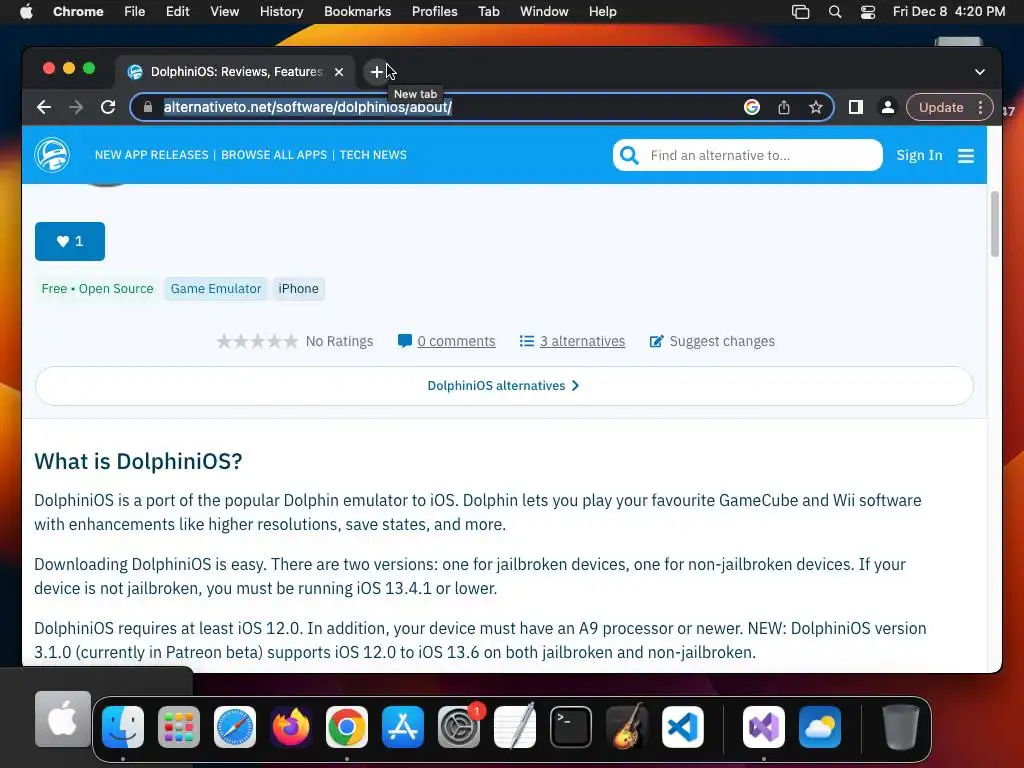1024x768 pixels.
Task: Click the AlternativeTo site logo
Action: coord(52,155)
